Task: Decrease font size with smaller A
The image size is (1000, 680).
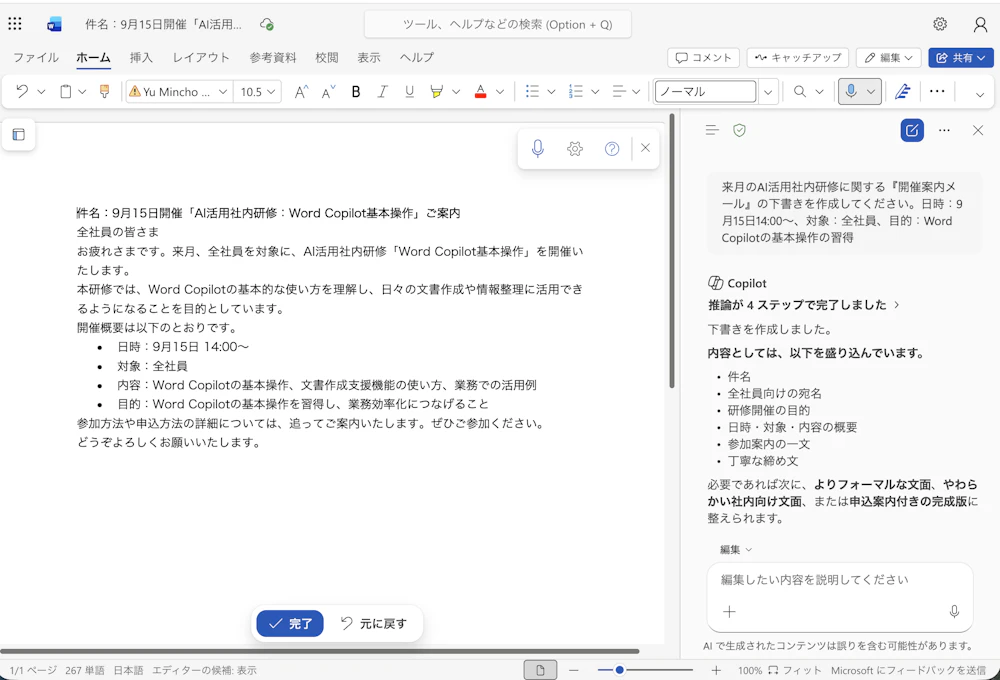Action: [328, 92]
